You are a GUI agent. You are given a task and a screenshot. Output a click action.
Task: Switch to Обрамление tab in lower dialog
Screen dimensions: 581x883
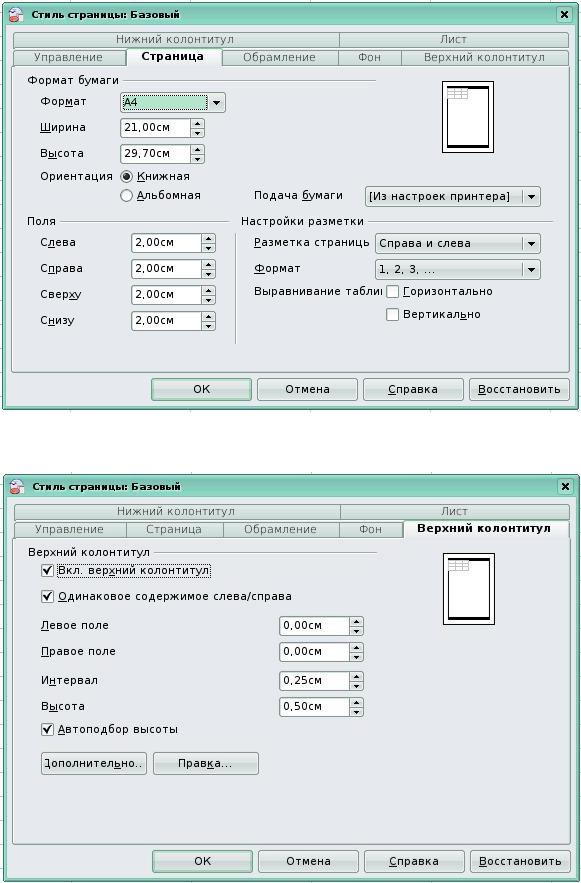click(280, 529)
